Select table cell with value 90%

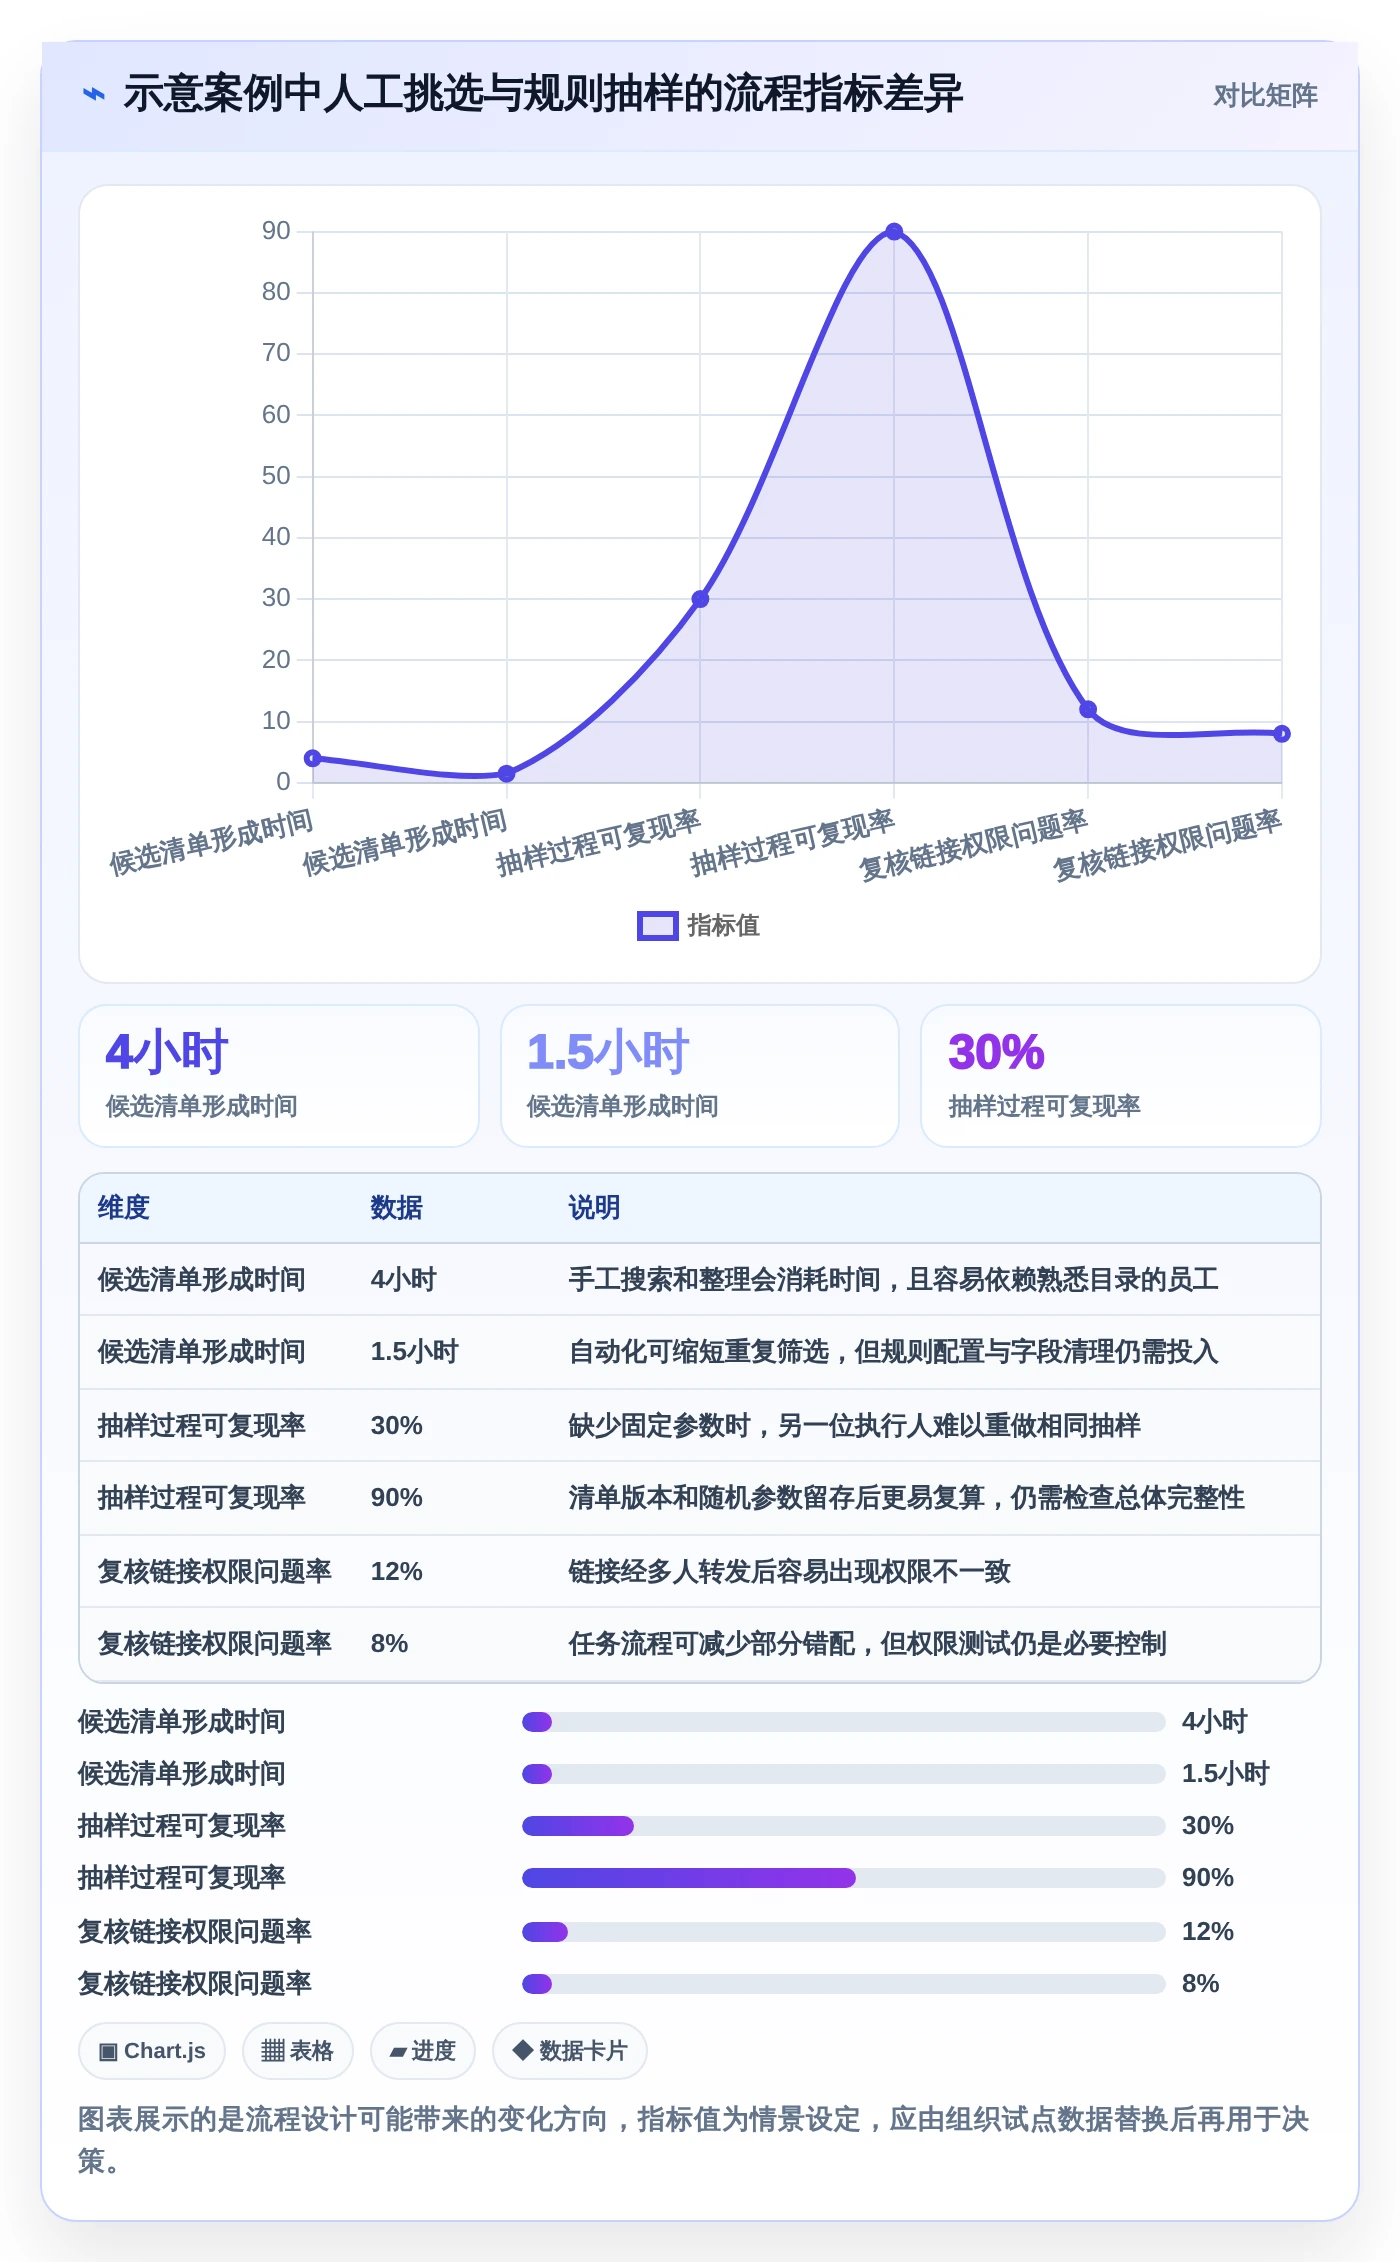tap(397, 1498)
